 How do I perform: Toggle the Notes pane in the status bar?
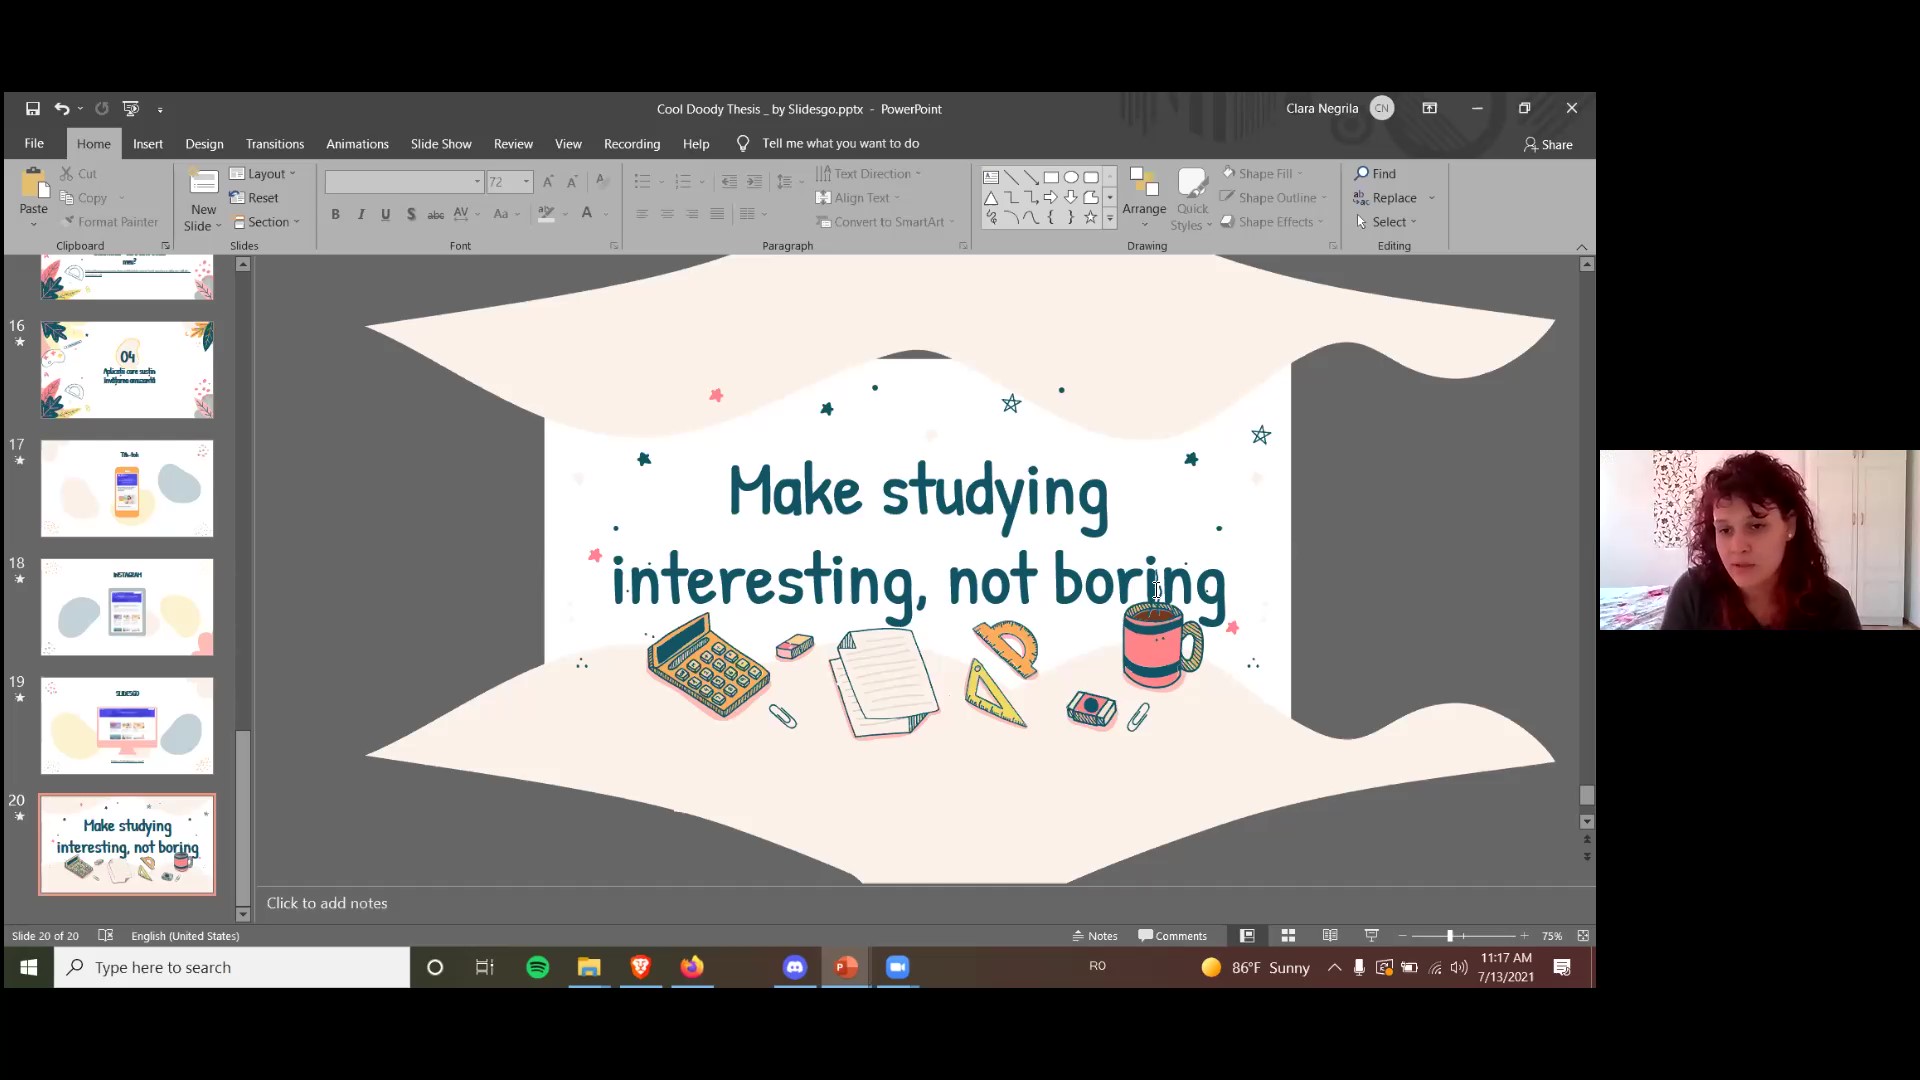click(x=1095, y=936)
